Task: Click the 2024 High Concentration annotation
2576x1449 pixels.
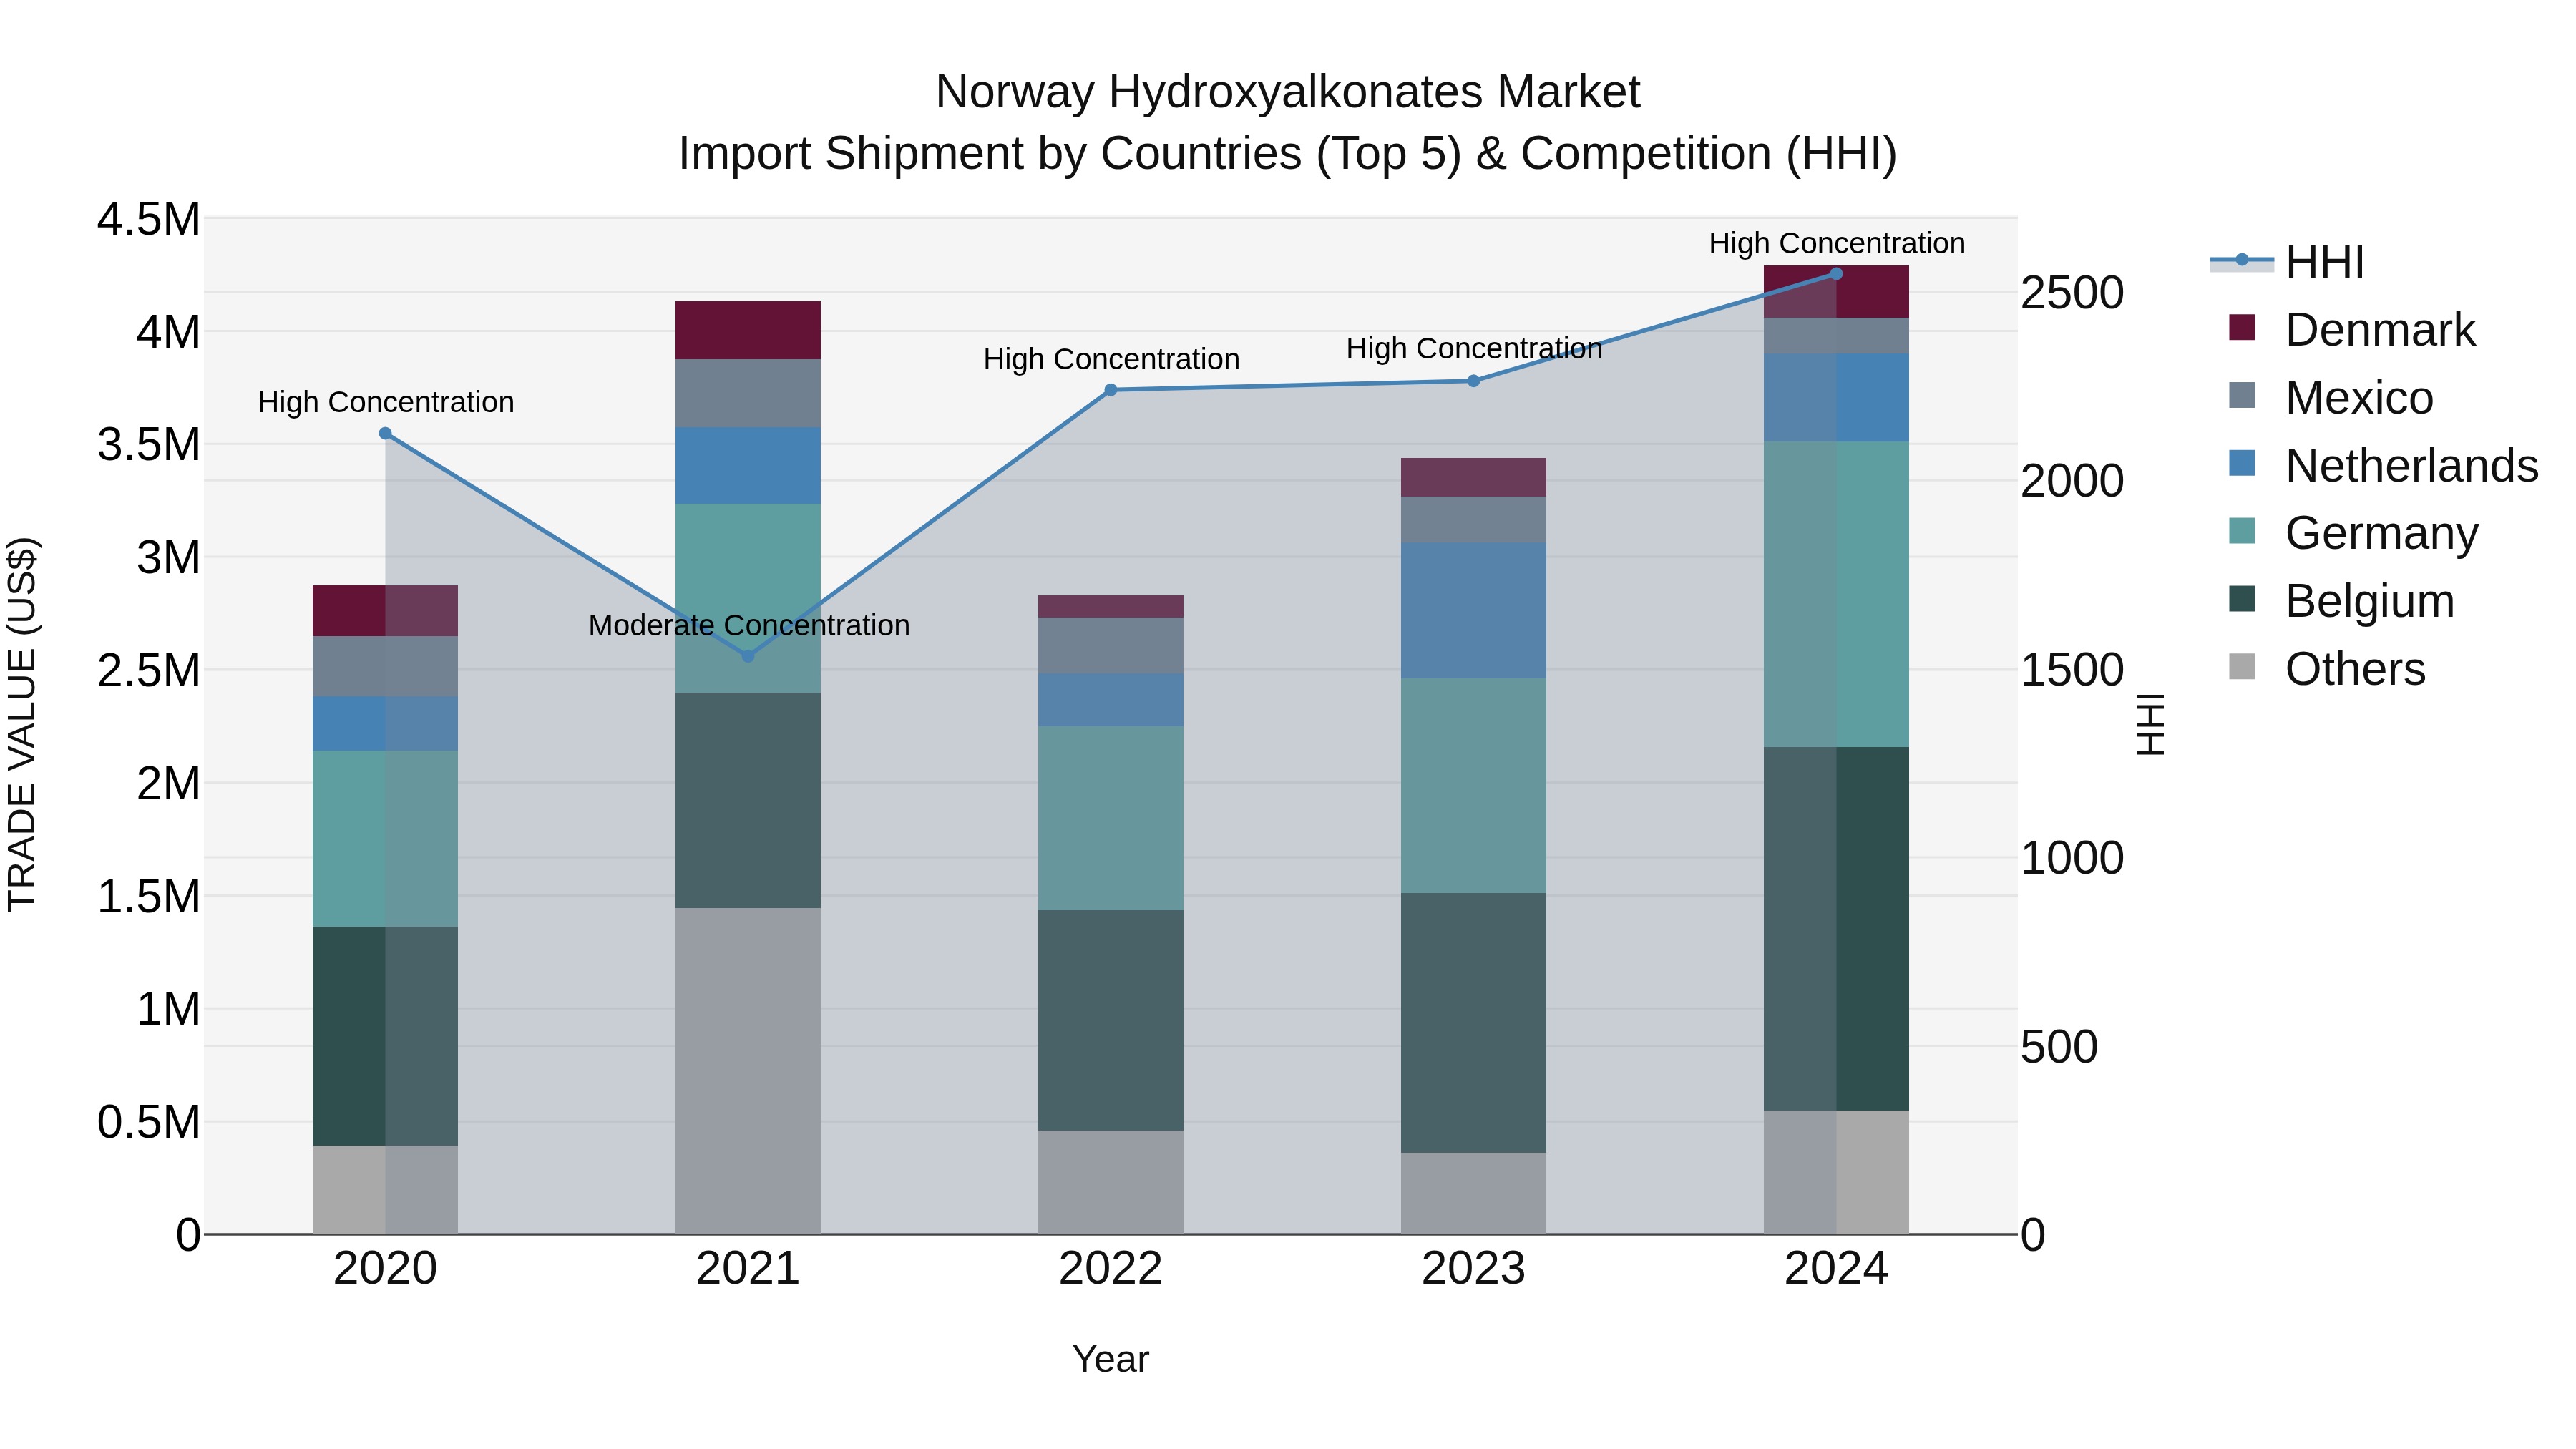Action: click(1837, 243)
